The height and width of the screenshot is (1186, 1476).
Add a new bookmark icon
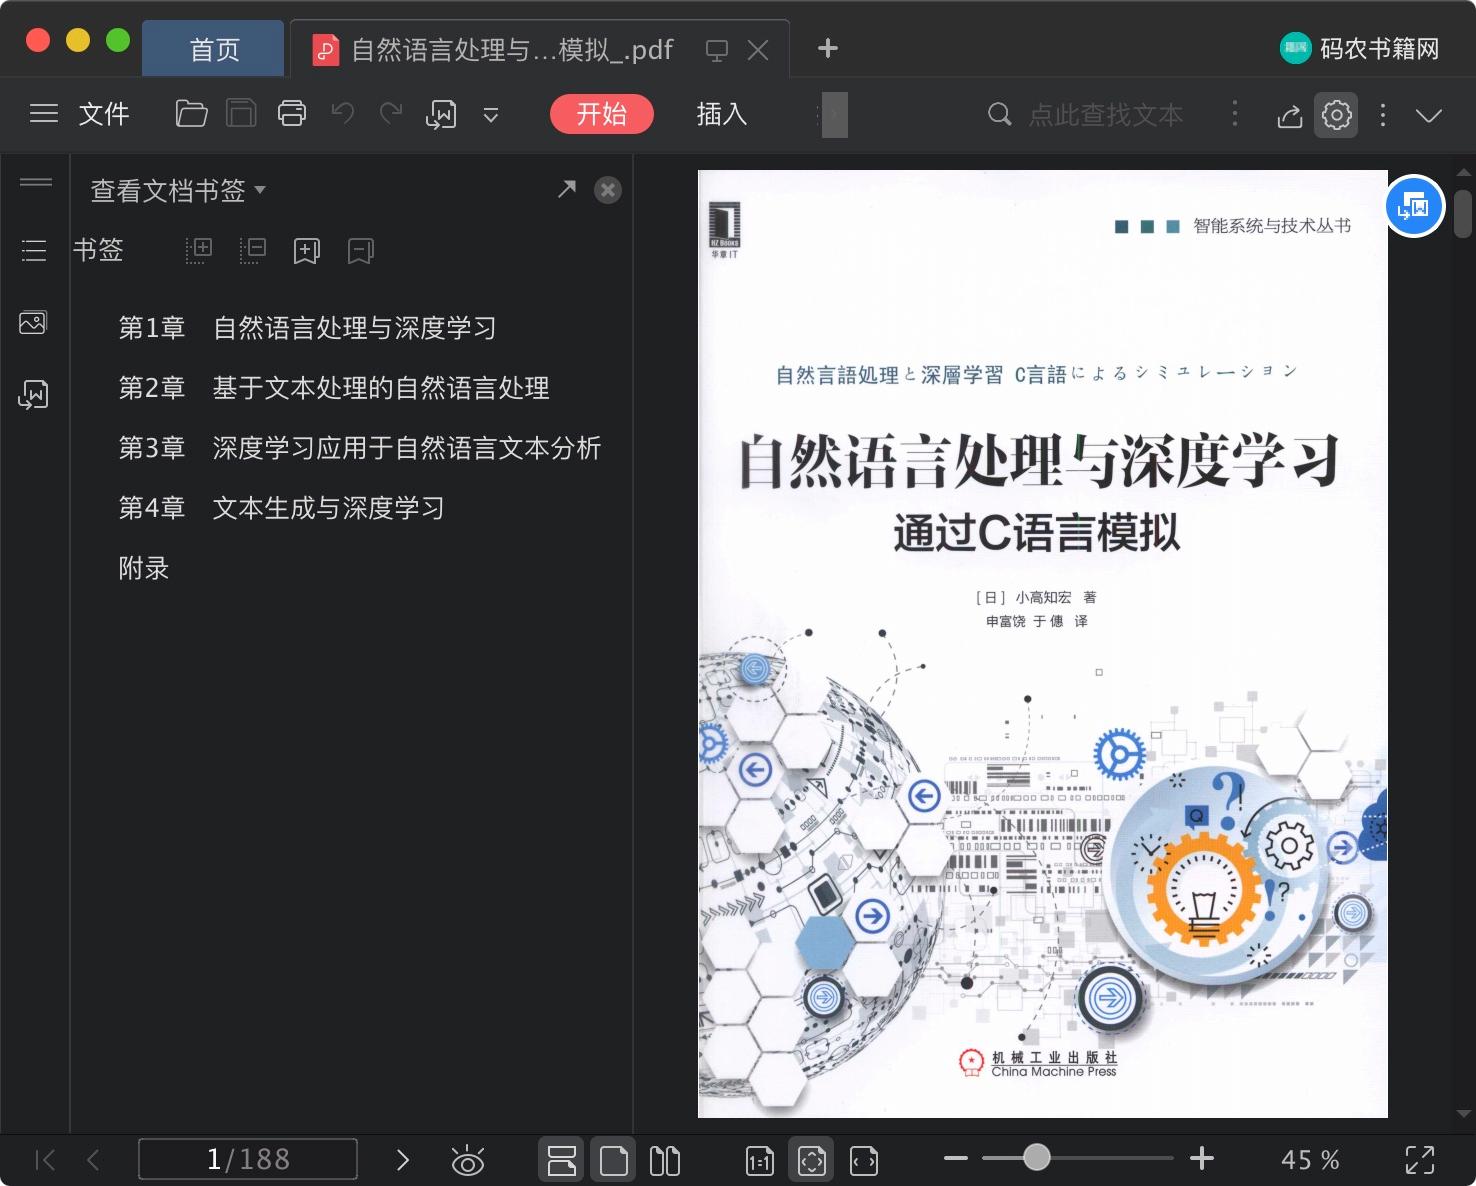(307, 251)
